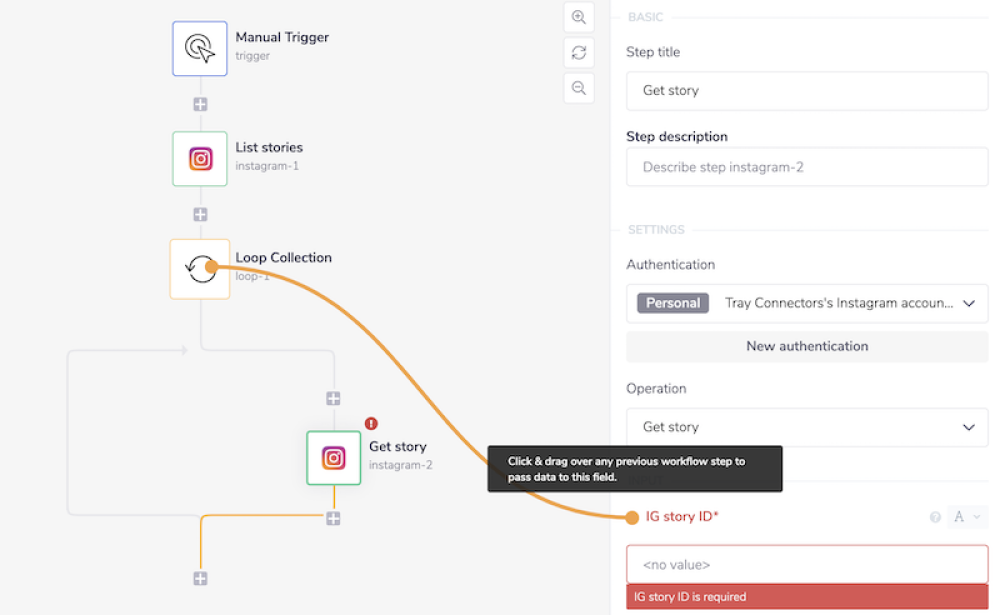The width and height of the screenshot is (1000, 615).
Task: Click the refresh canvas view icon
Action: pos(579,52)
